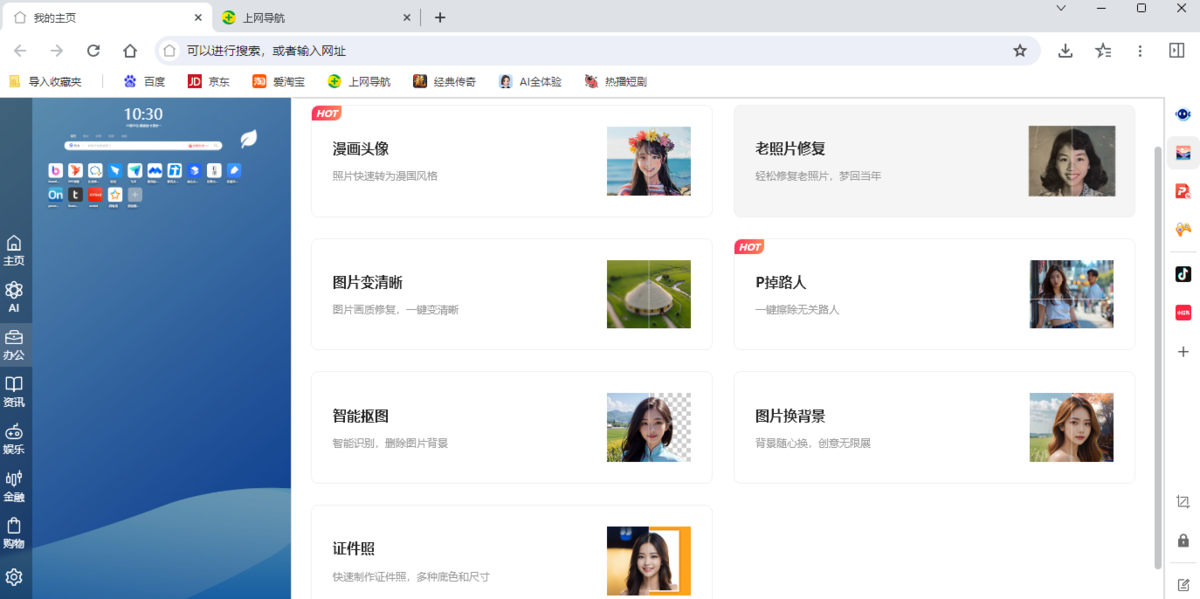Click the 智能抠图 checkered cutout thumbnail

[649, 427]
